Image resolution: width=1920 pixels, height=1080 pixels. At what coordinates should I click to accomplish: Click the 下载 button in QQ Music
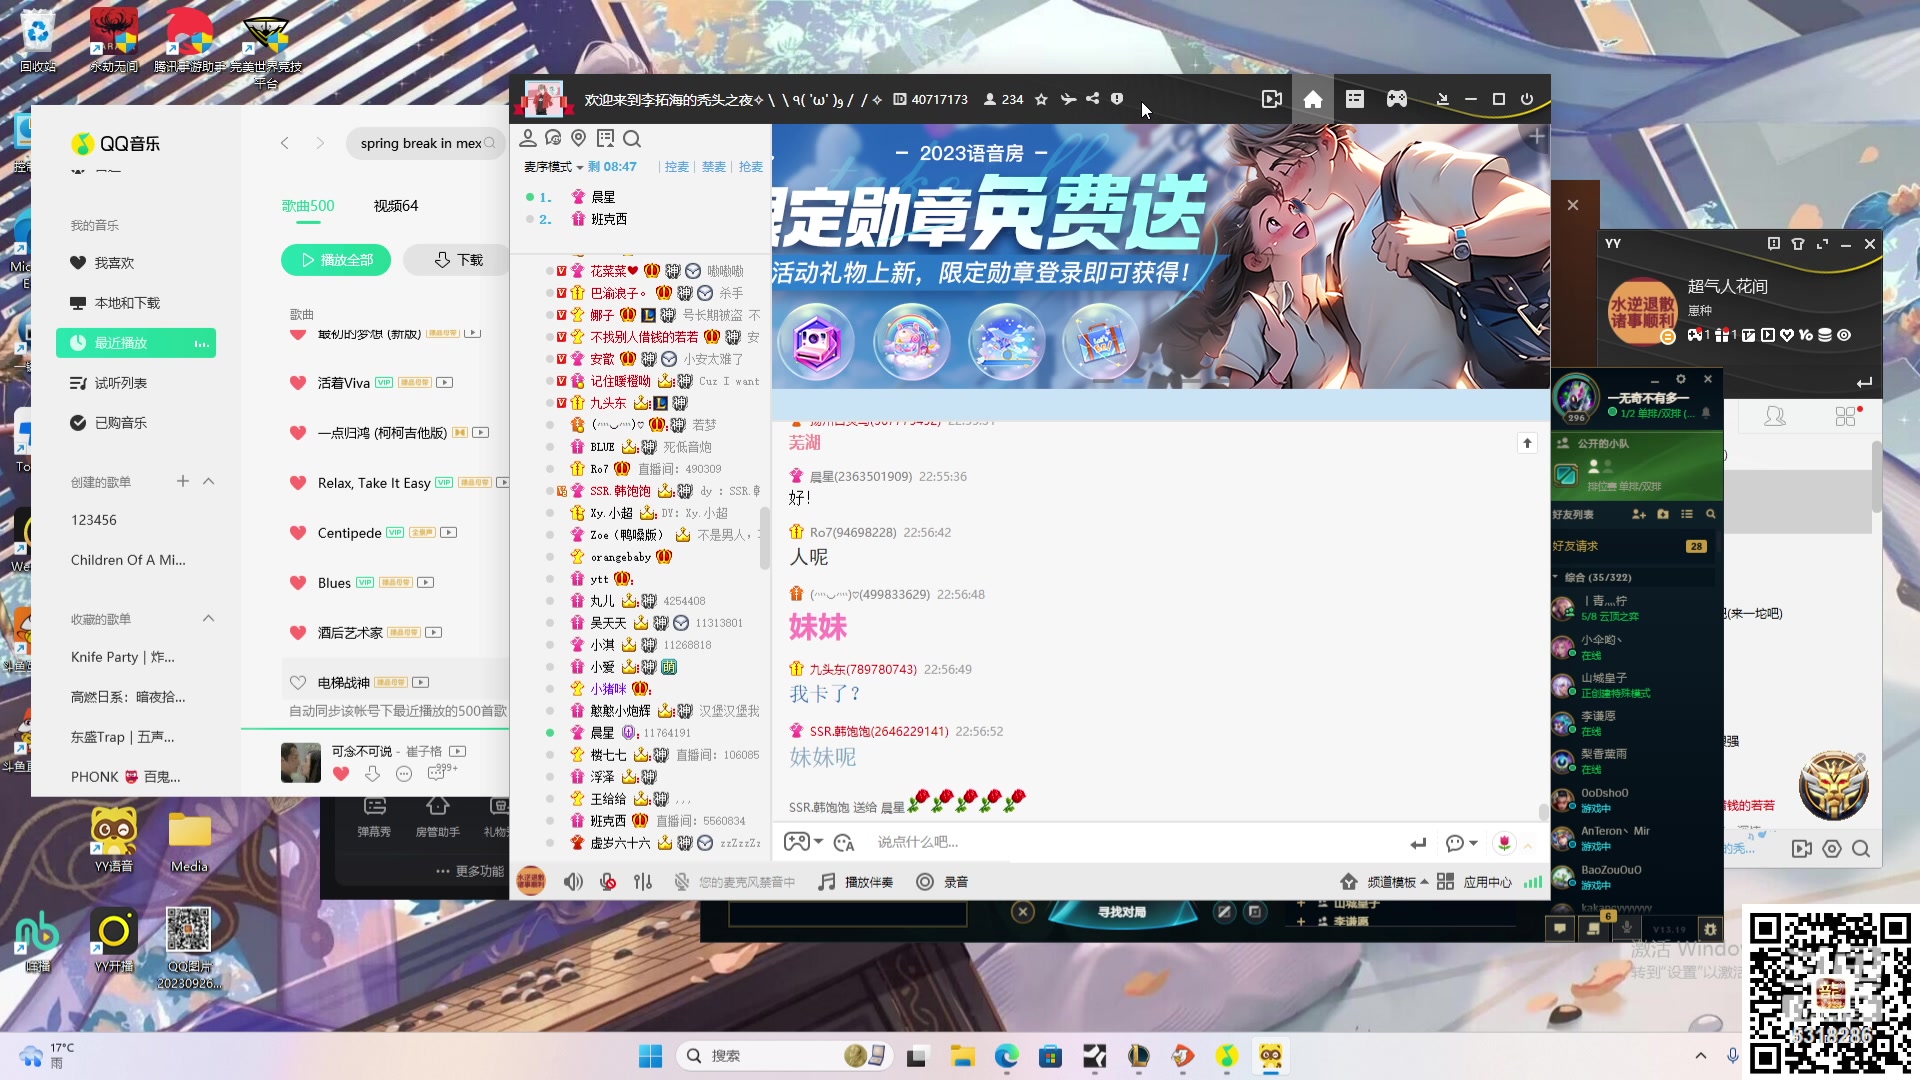[457, 260]
